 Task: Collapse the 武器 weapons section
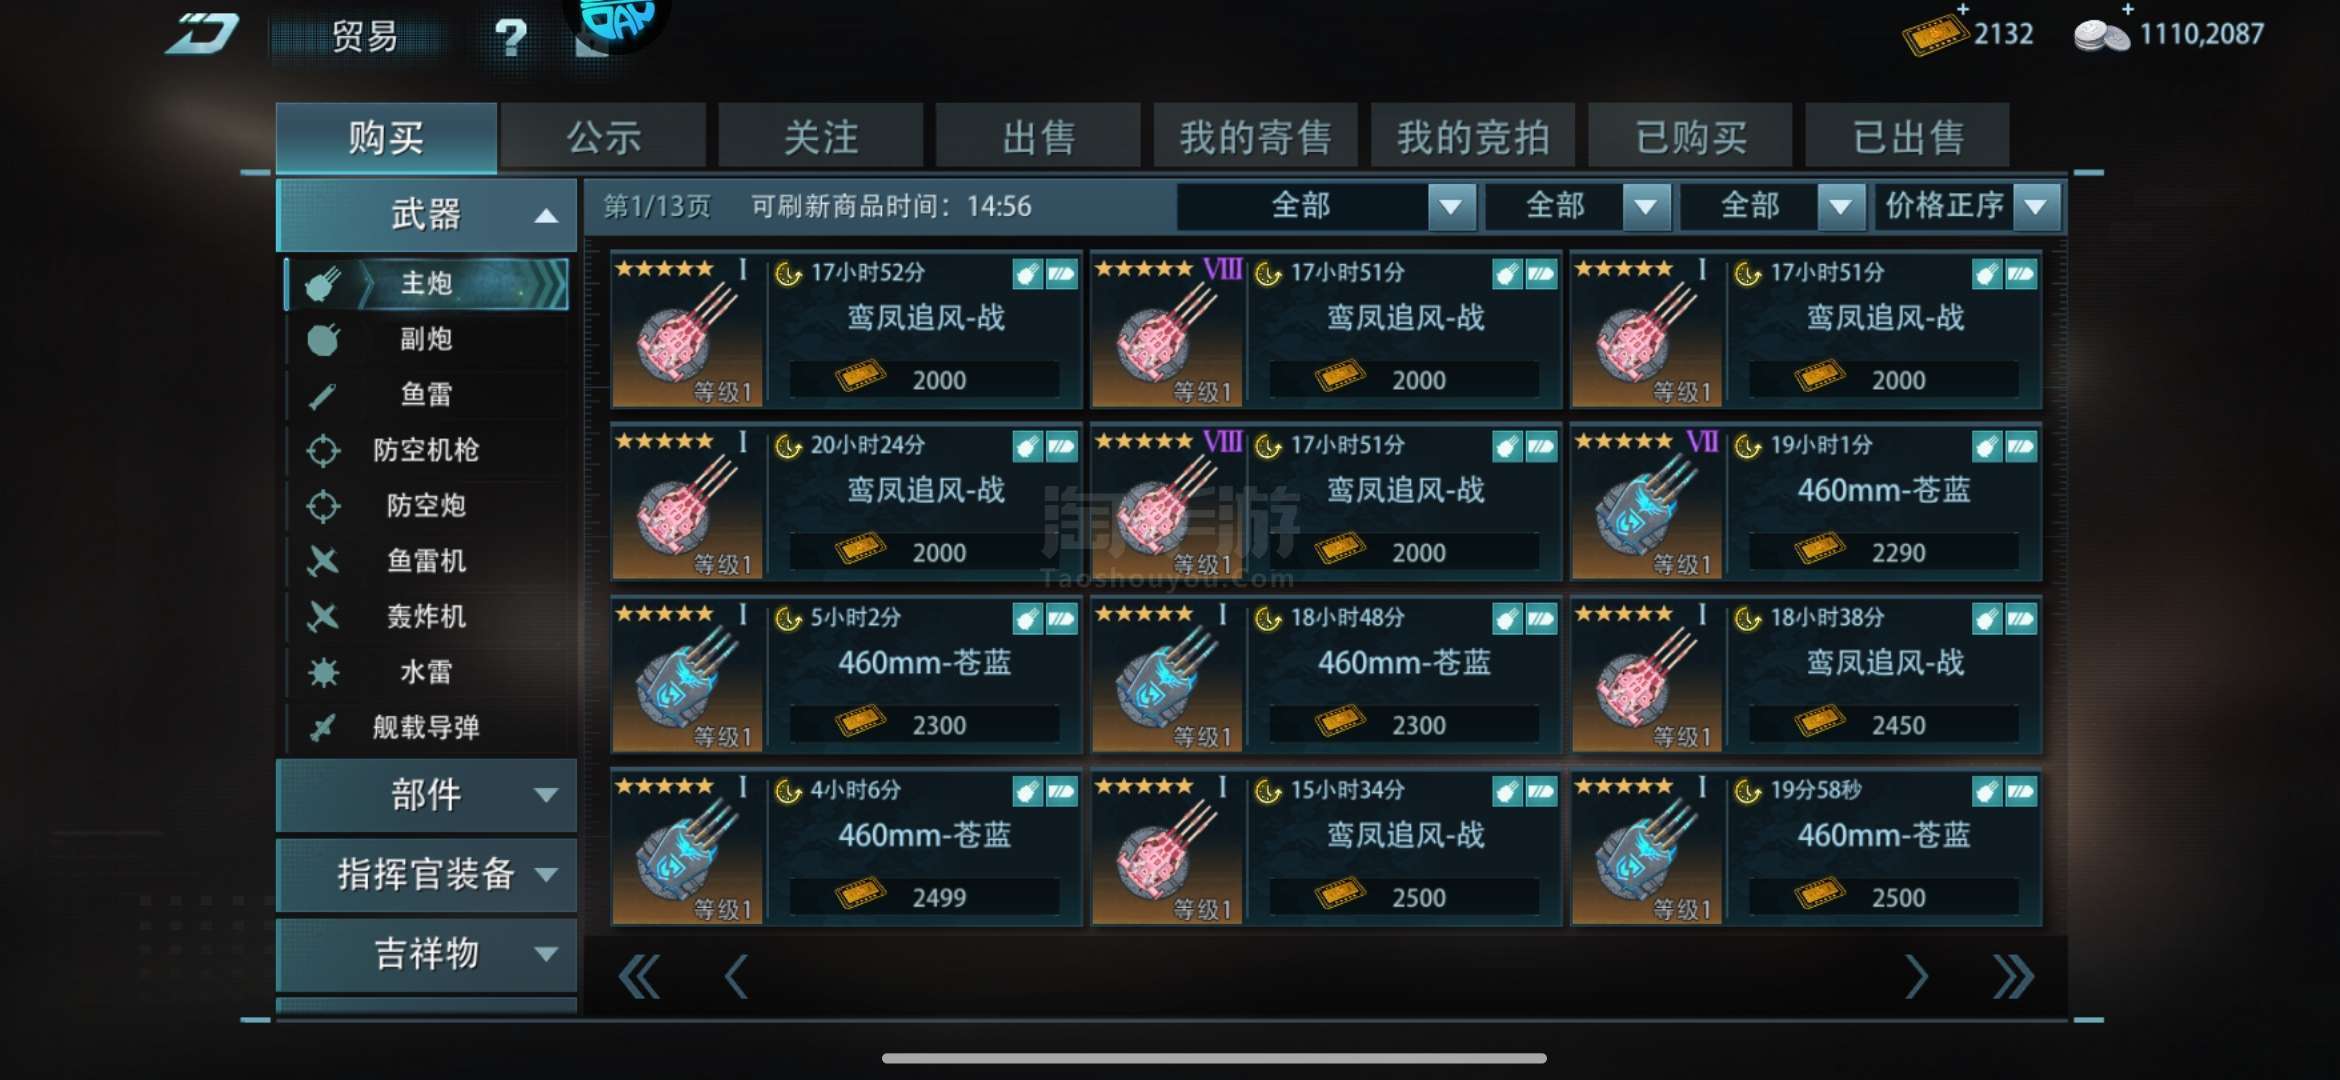(427, 215)
